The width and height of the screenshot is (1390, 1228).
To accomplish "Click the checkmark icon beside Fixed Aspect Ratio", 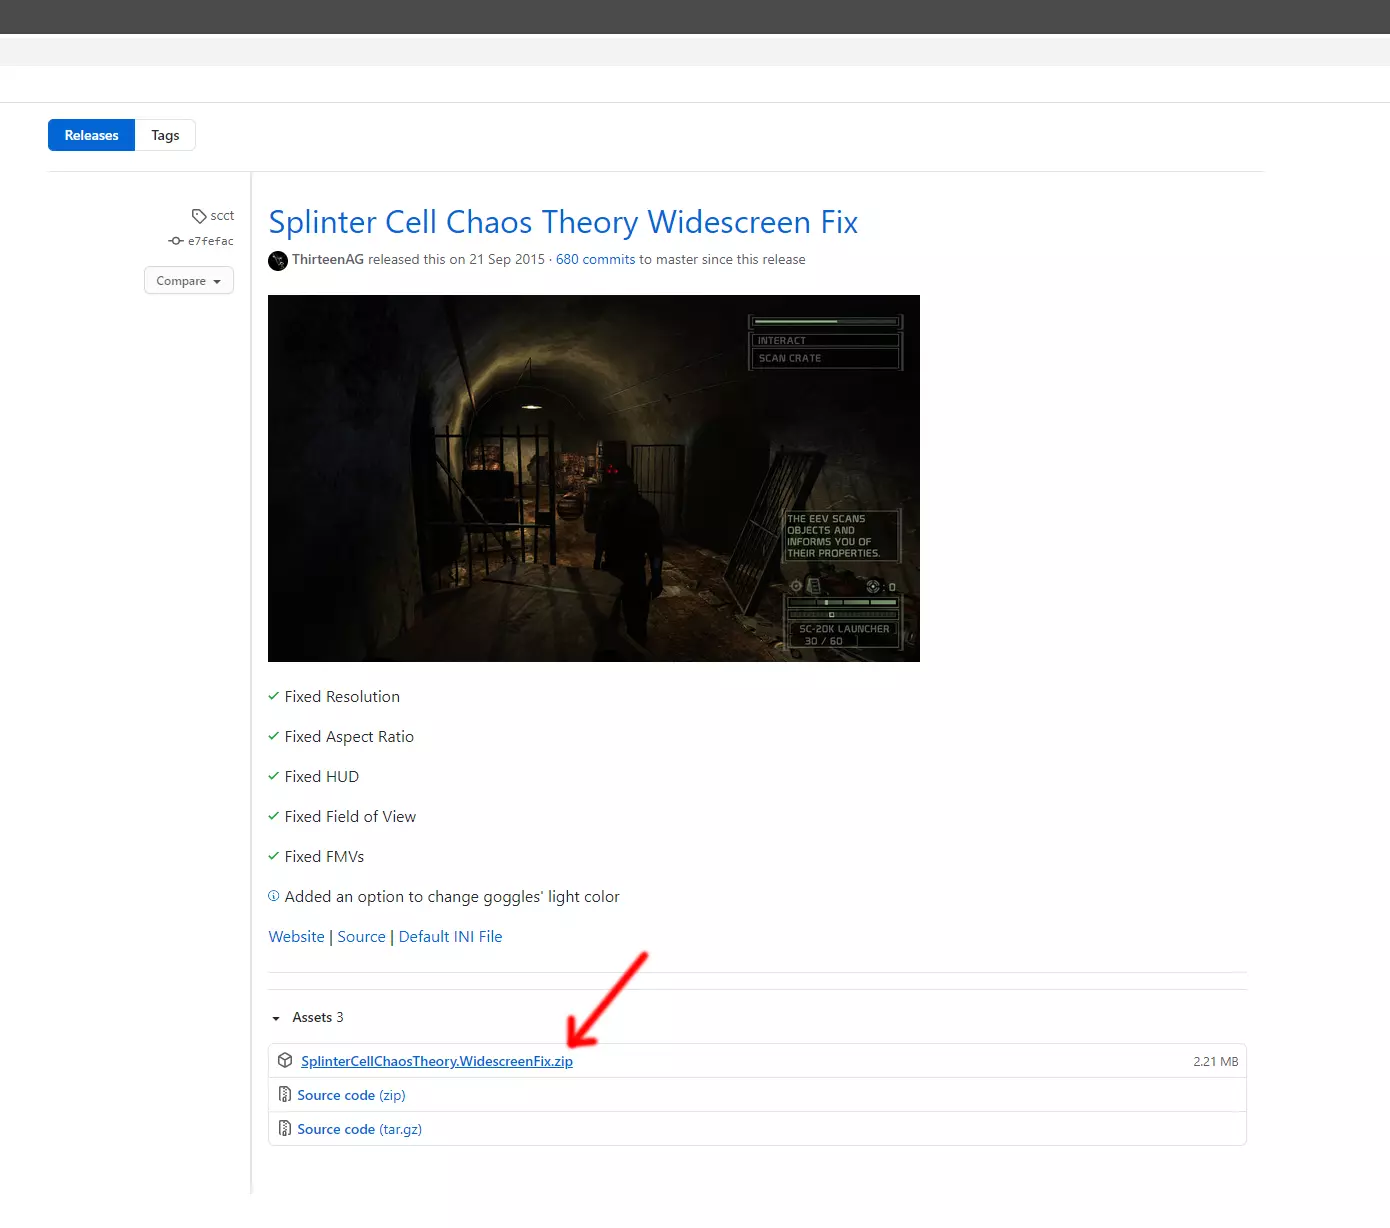I will (x=274, y=736).
